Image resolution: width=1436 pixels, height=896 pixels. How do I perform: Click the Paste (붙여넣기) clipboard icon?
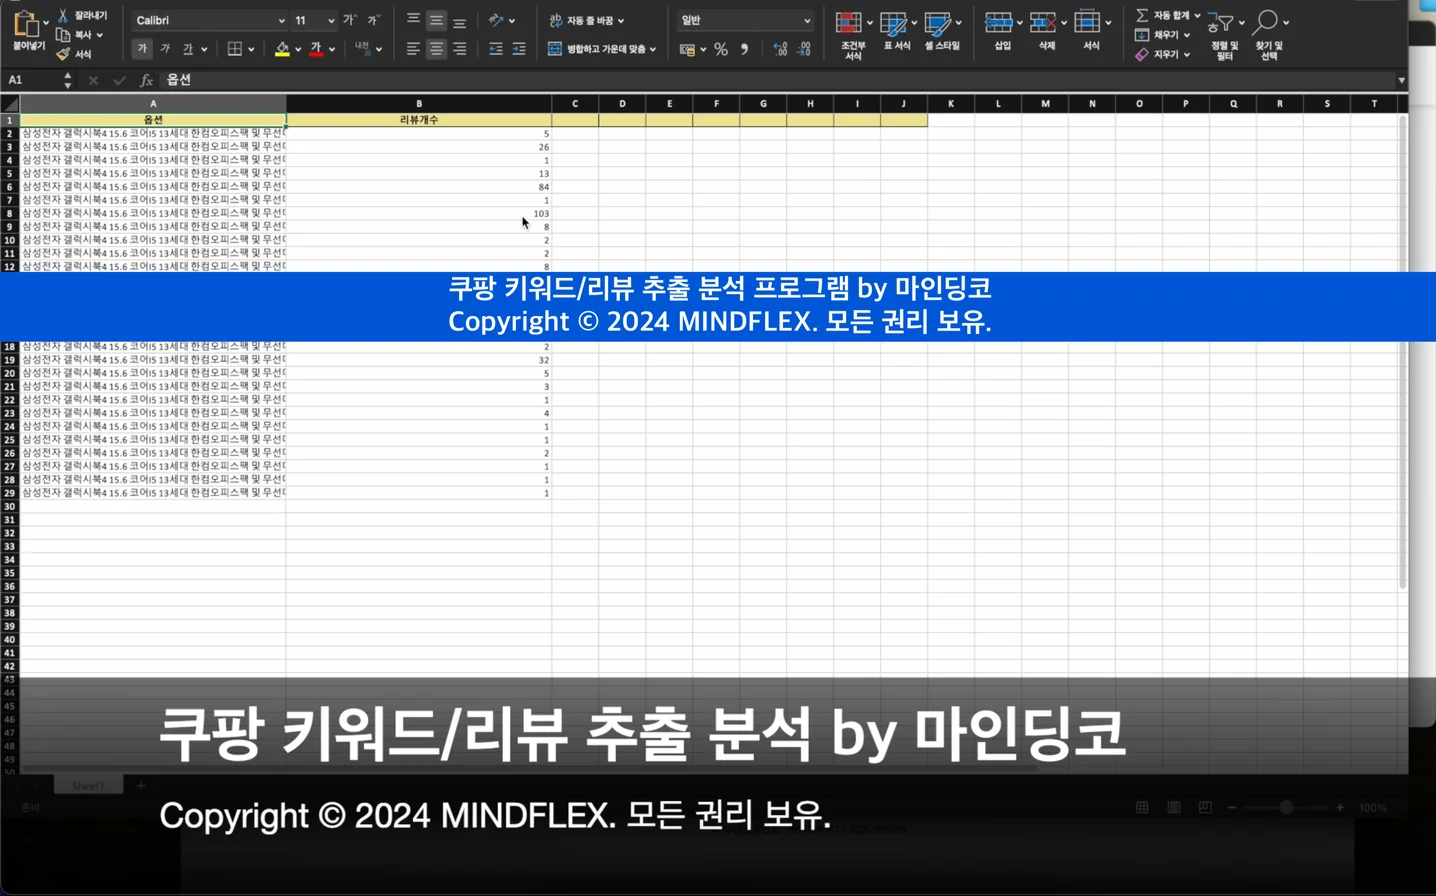pyautogui.click(x=26, y=24)
